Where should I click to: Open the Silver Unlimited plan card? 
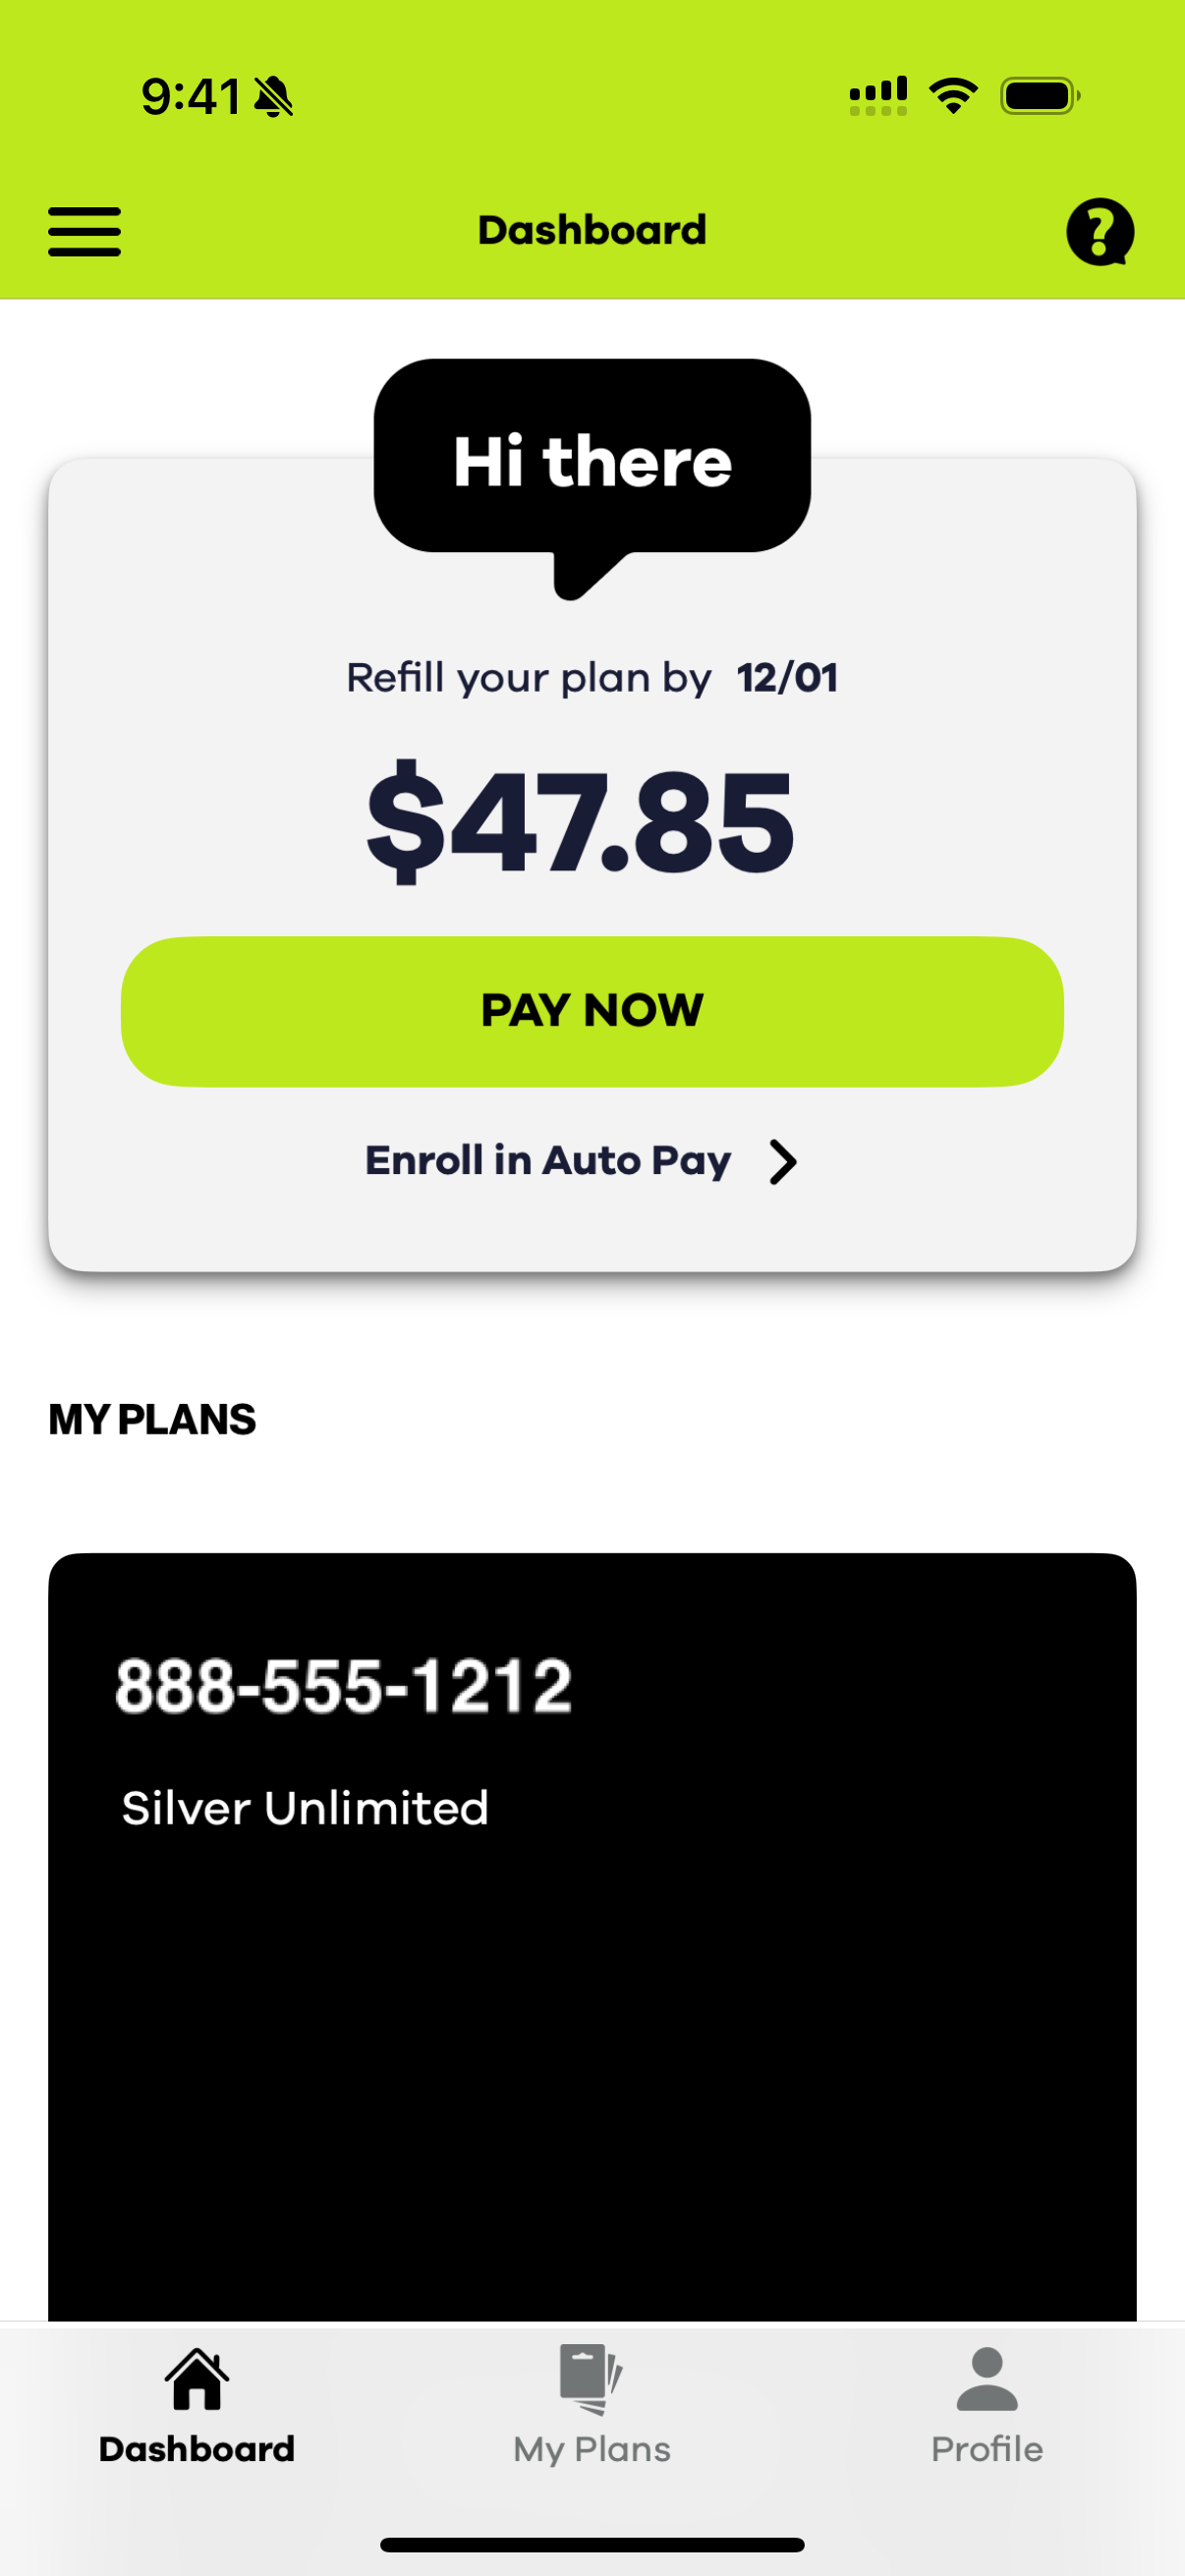[592, 1936]
